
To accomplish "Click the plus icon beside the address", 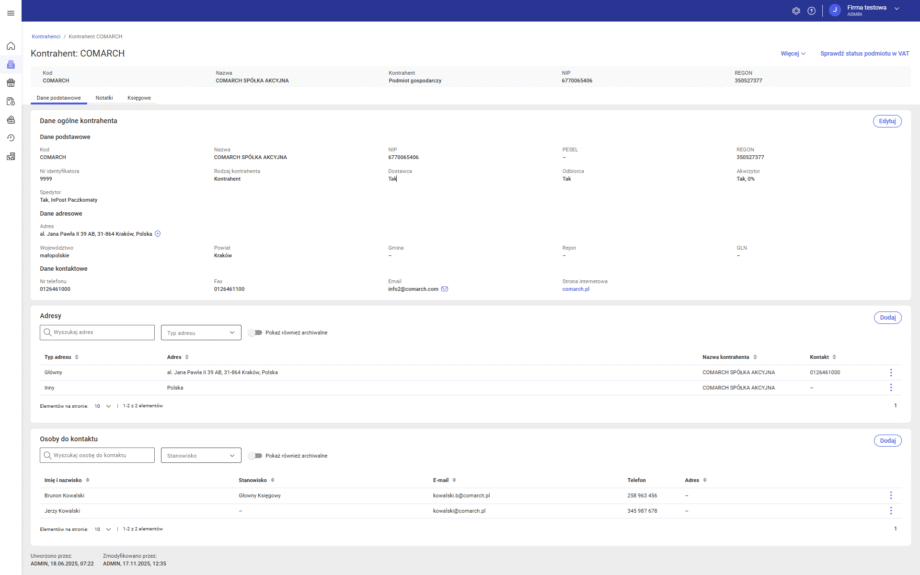I will pyautogui.click(x=158, y=233).
